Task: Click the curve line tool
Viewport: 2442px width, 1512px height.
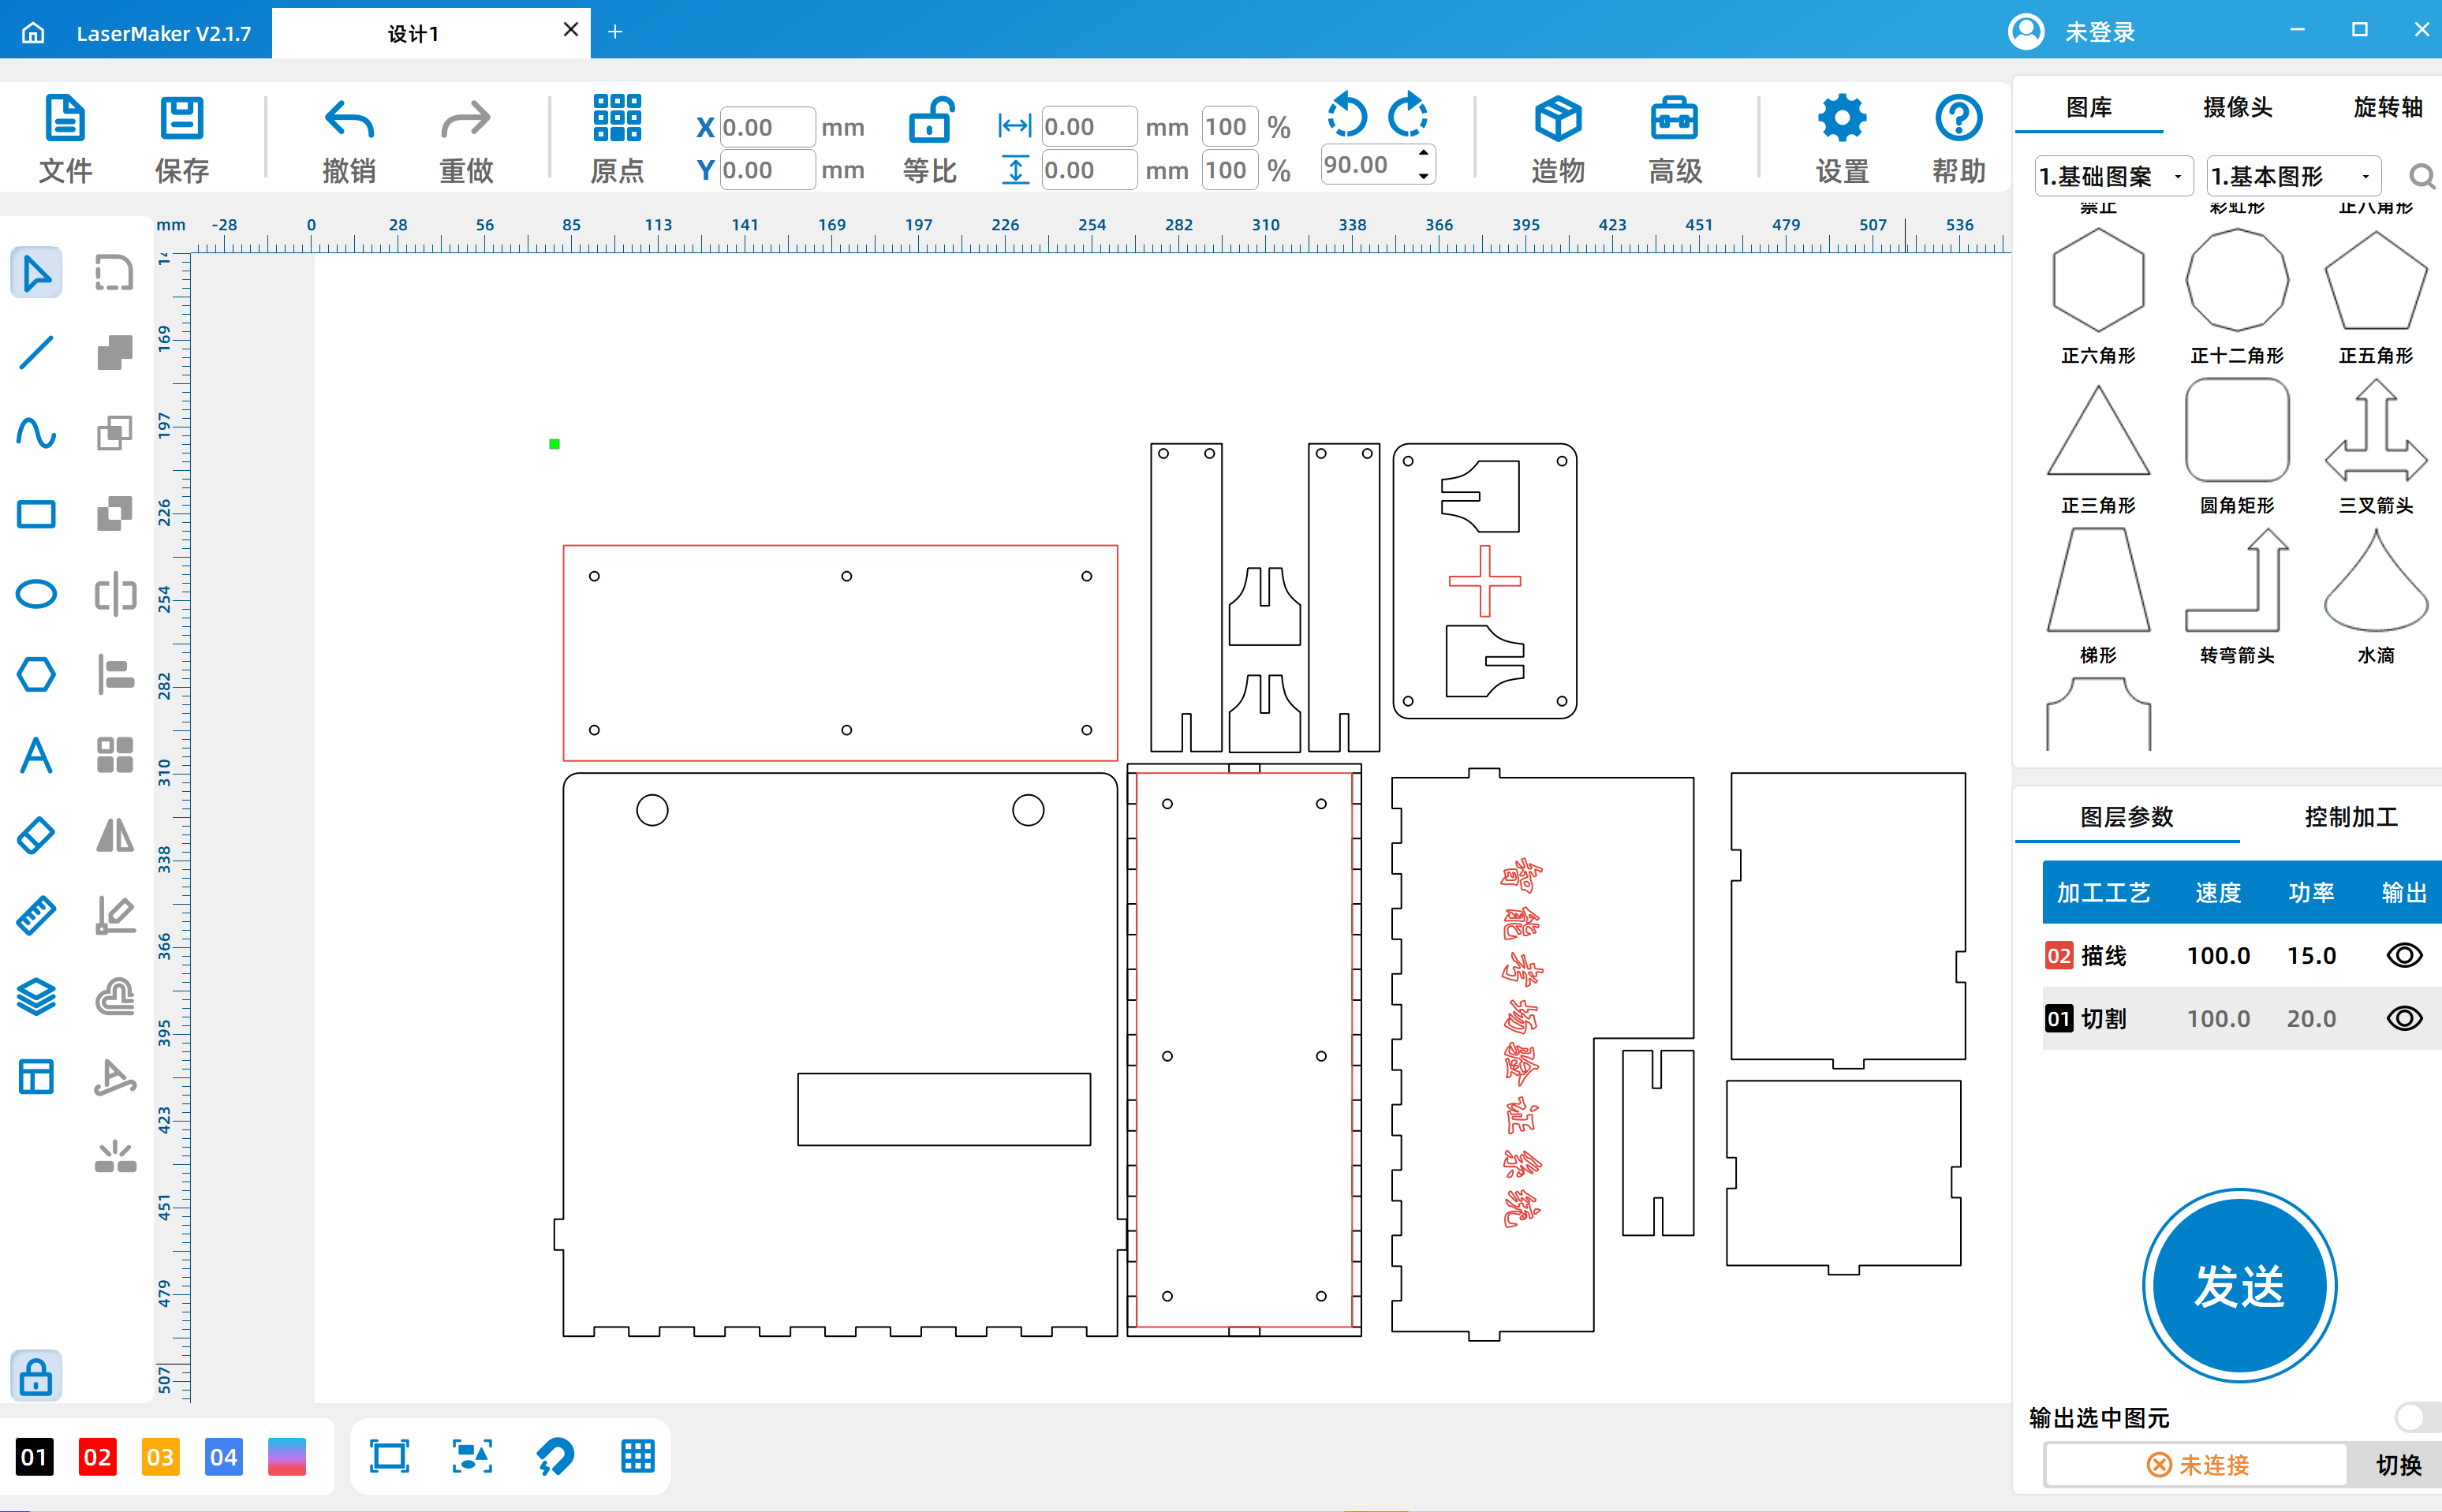Action: [x=36, y=433]
